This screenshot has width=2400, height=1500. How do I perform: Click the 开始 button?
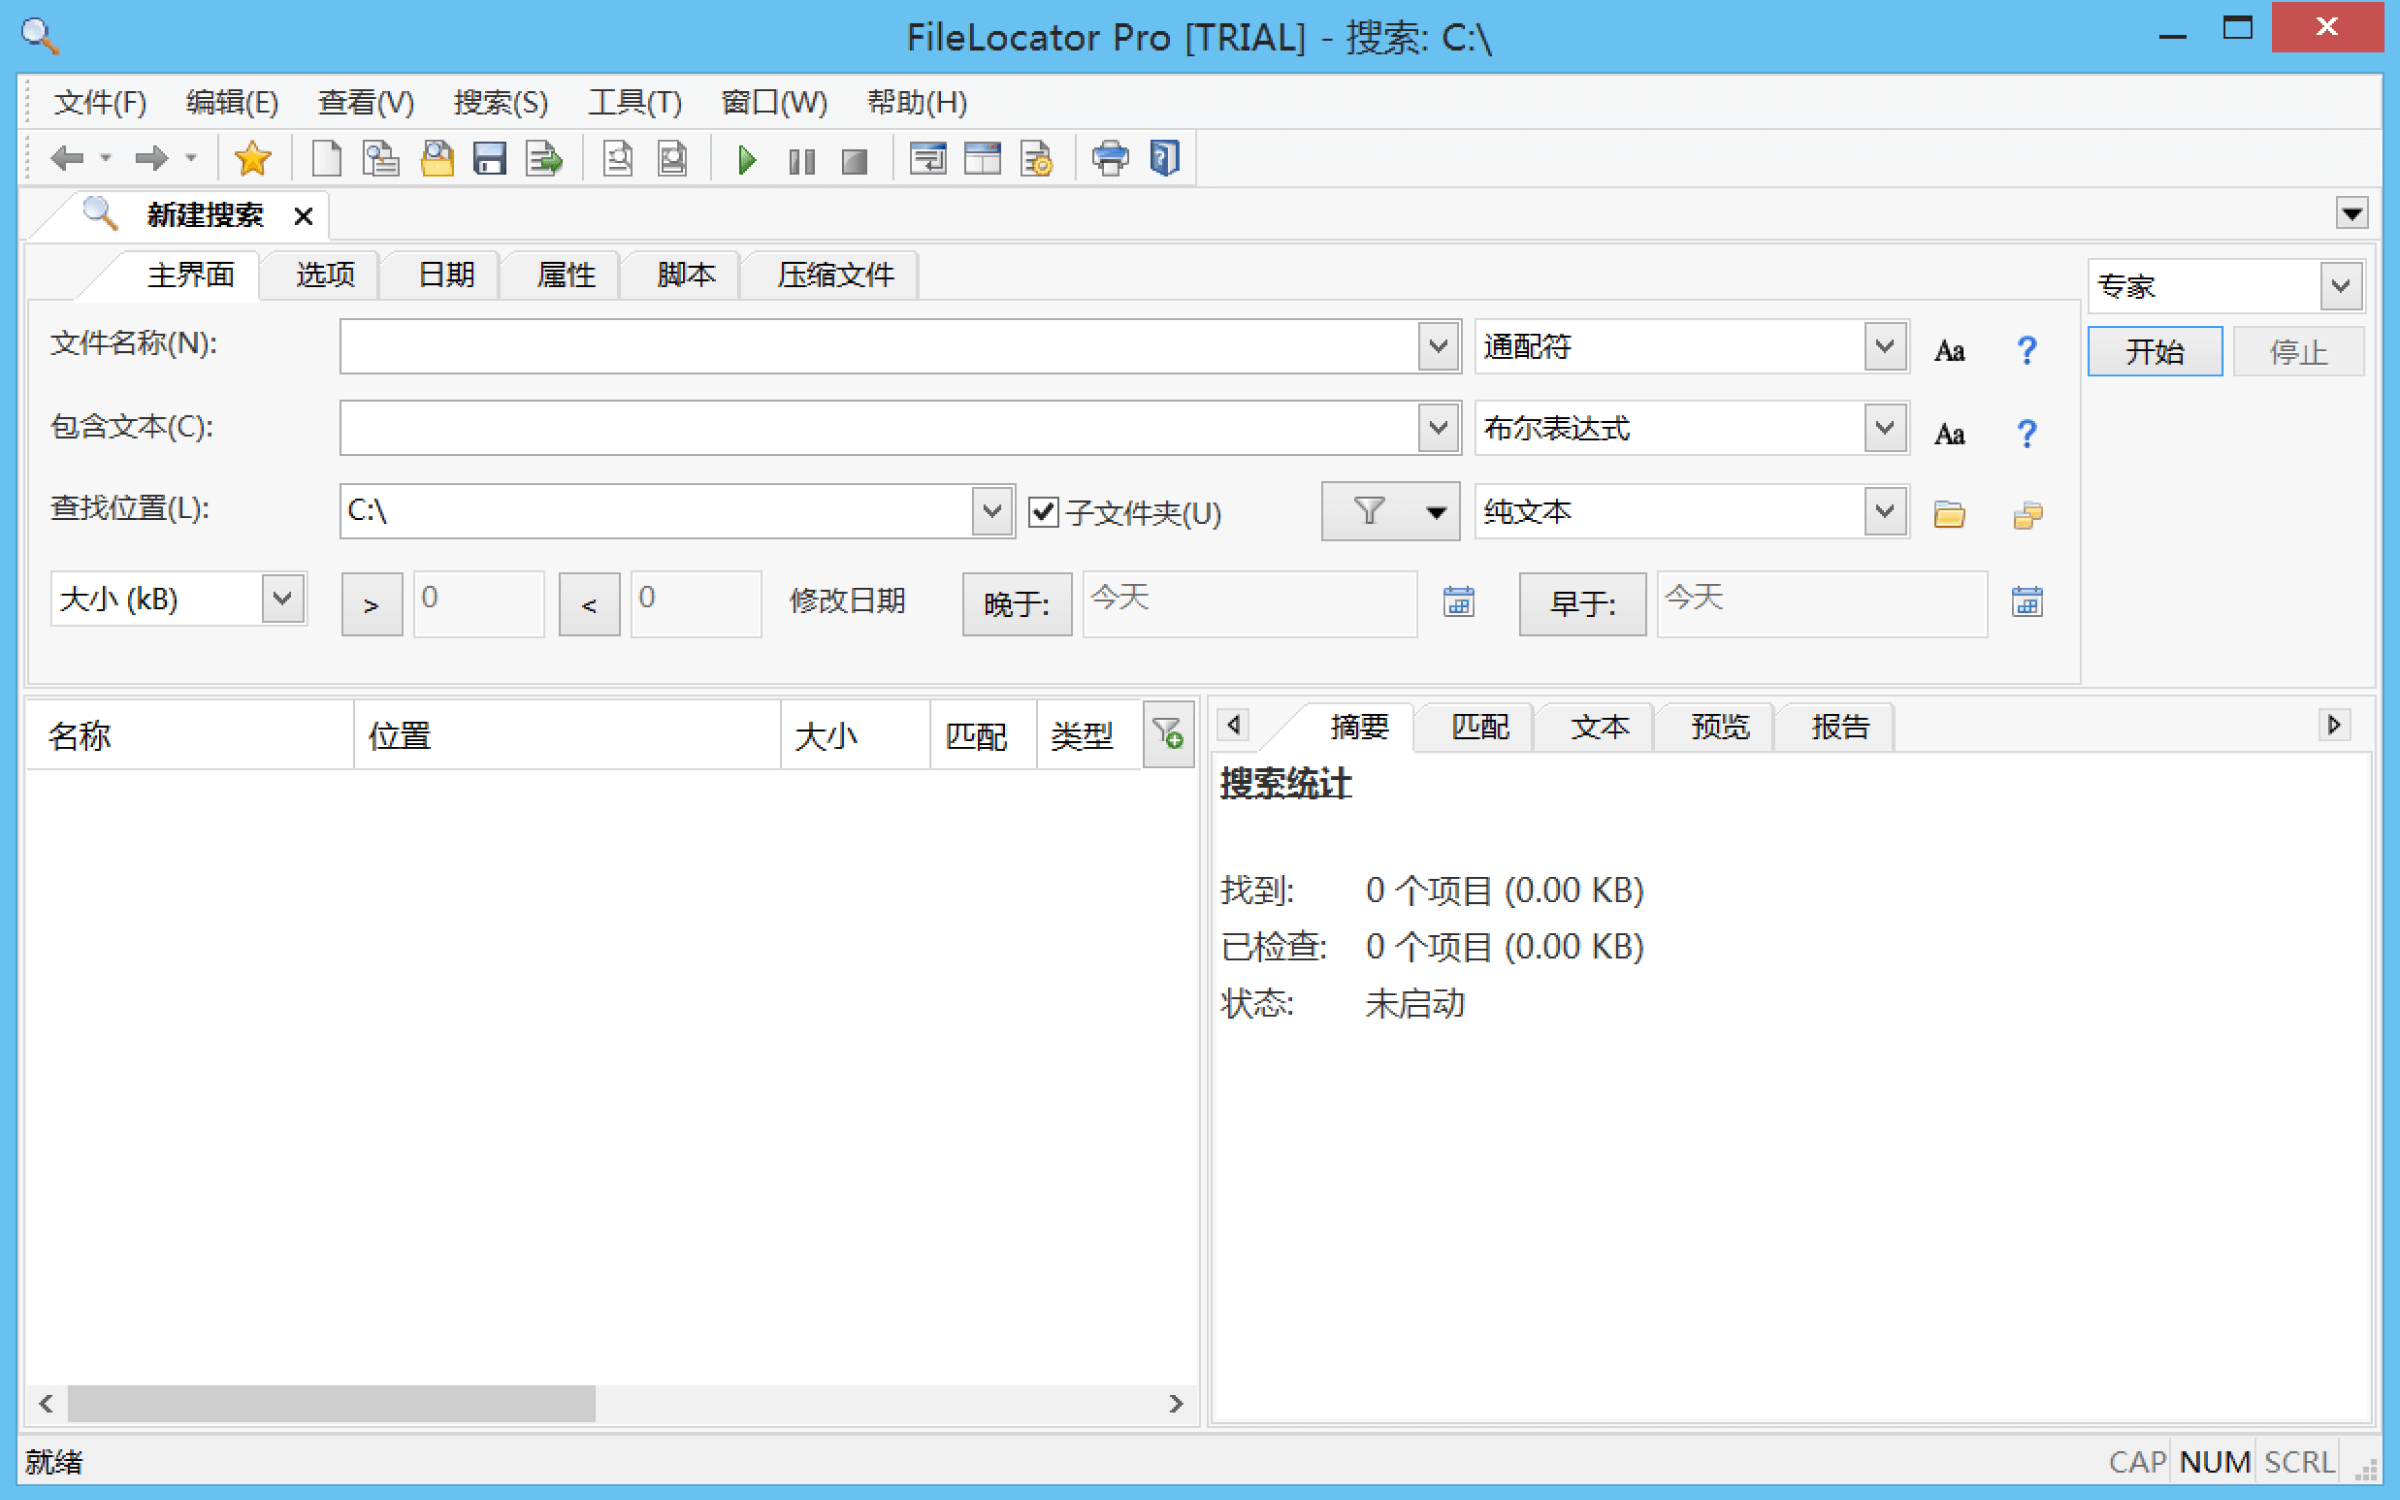(2155, 351)
